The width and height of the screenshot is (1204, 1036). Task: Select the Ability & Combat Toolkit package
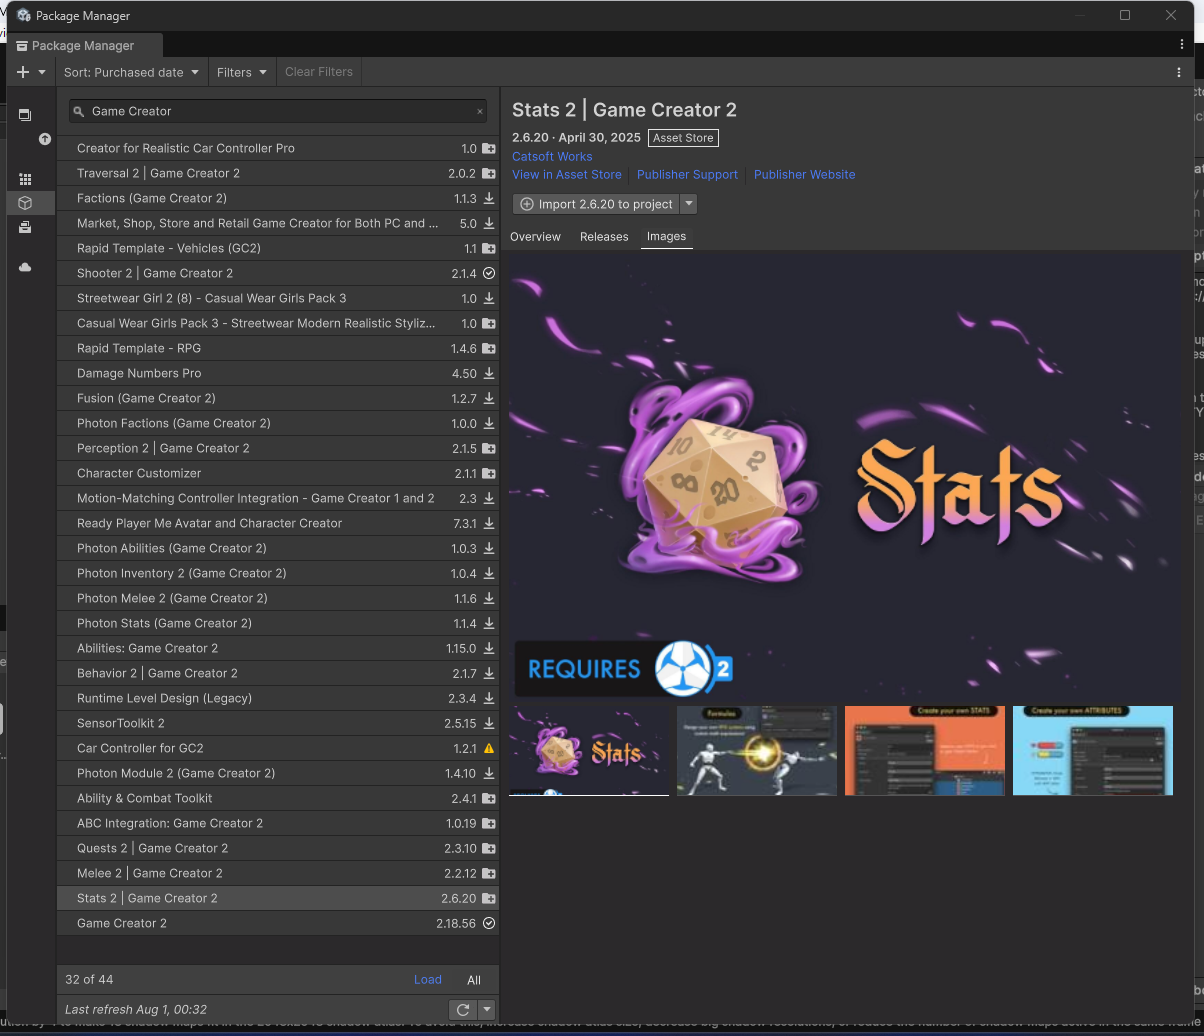(278, 798)
